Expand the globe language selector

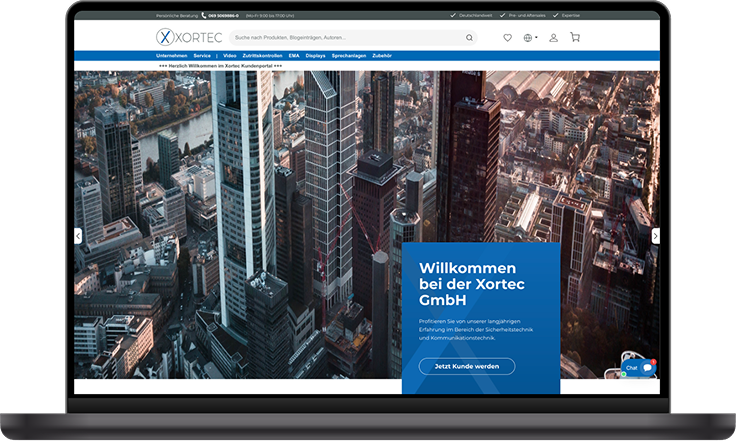(x=530, y=38)
